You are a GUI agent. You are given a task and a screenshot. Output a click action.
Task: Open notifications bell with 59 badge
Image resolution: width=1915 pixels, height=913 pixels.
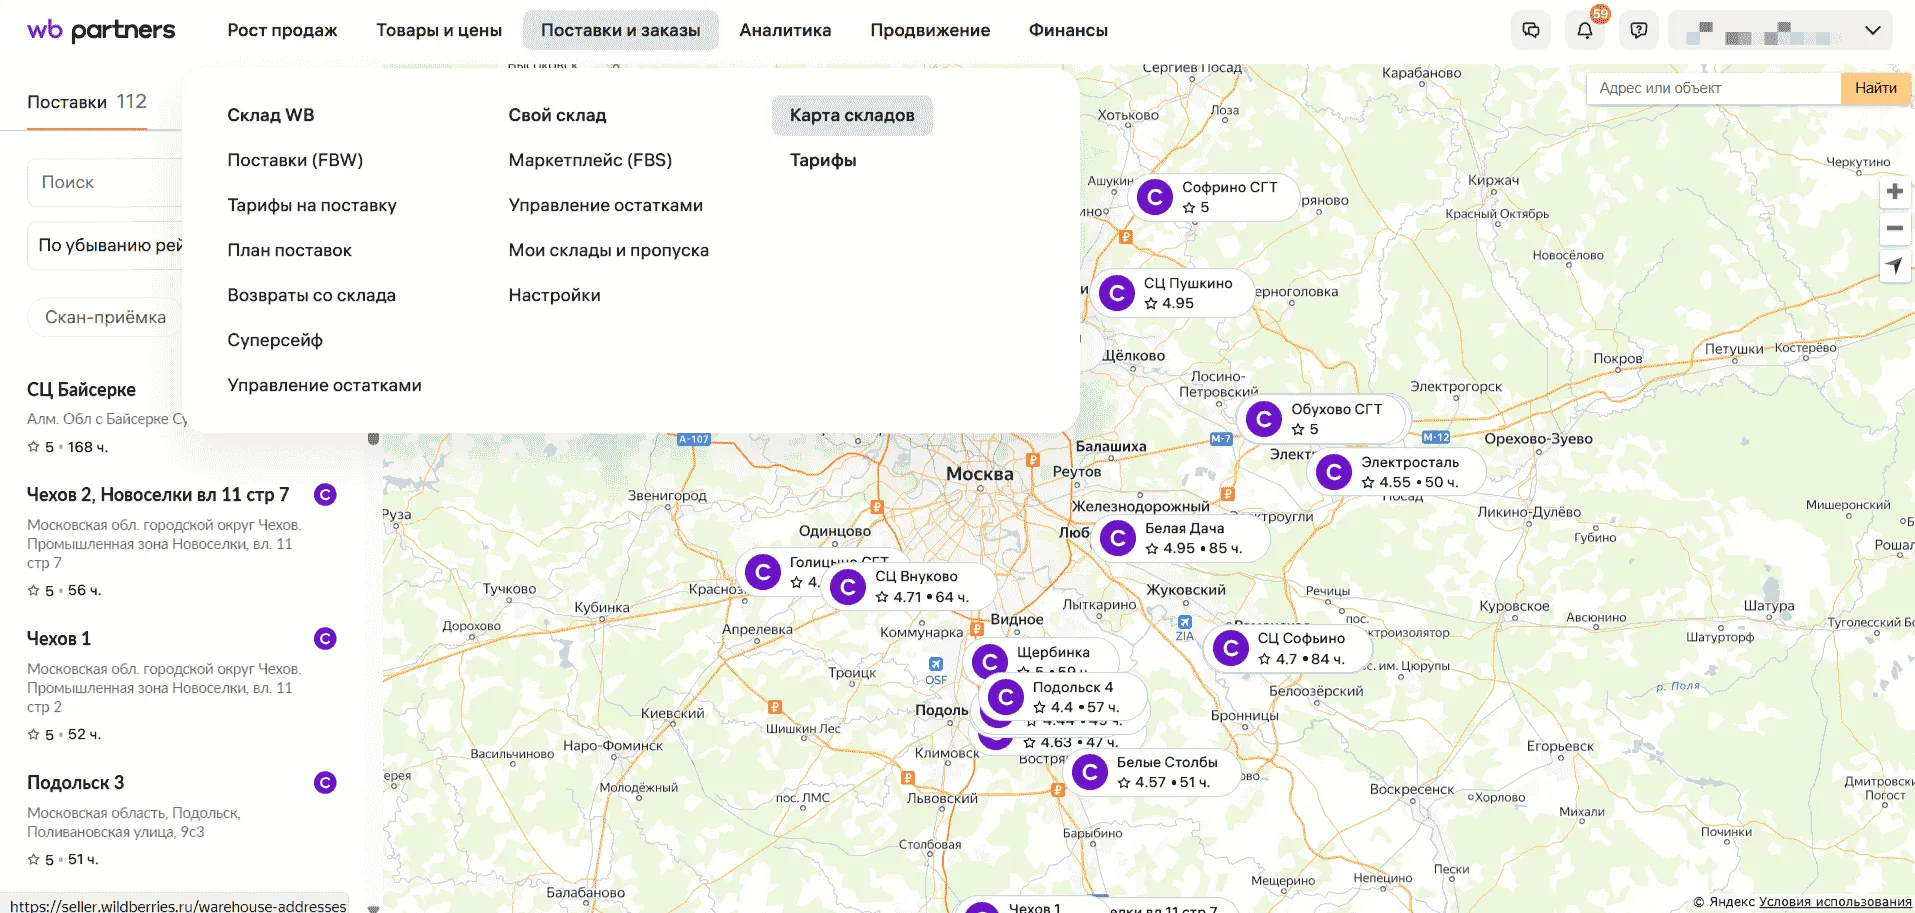tap(1585, 30)
